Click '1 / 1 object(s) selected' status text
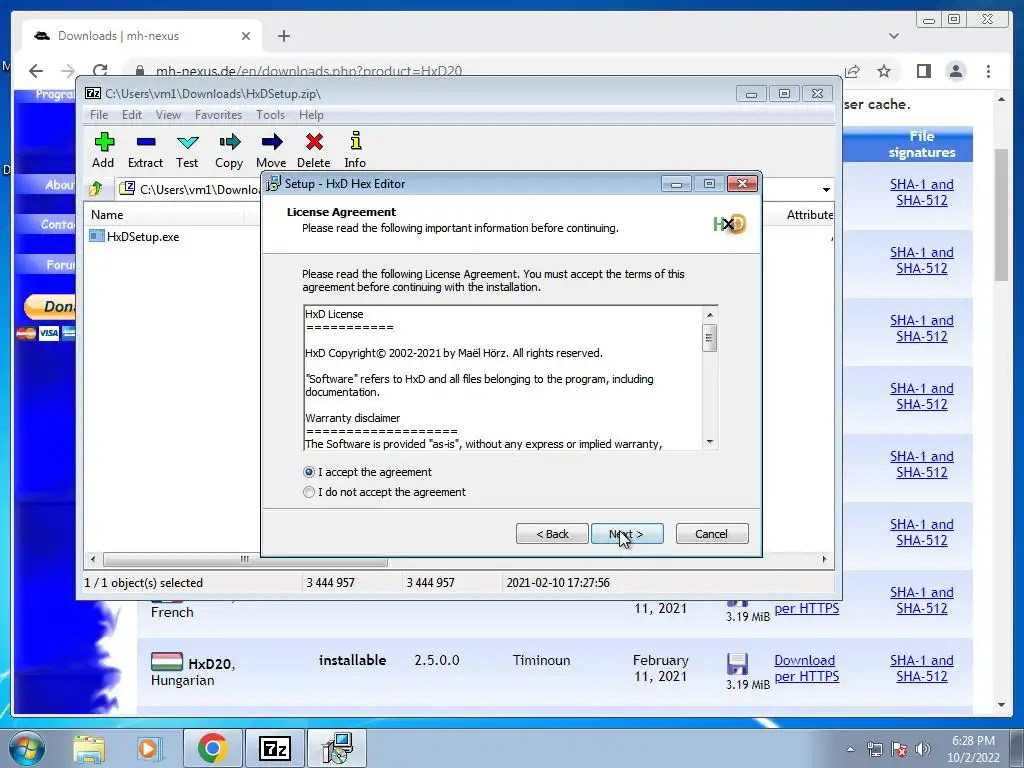 click(x=144, y=583)
